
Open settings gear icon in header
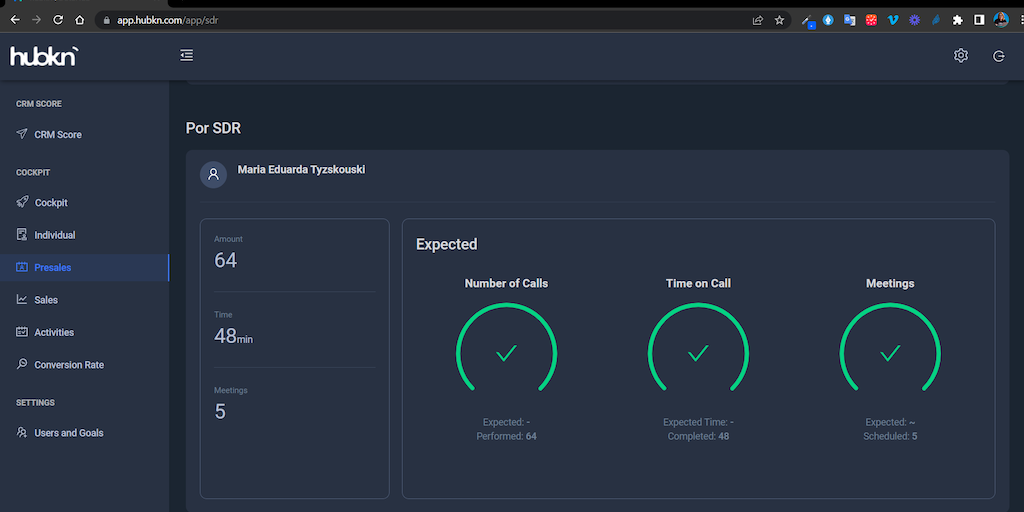961,56
